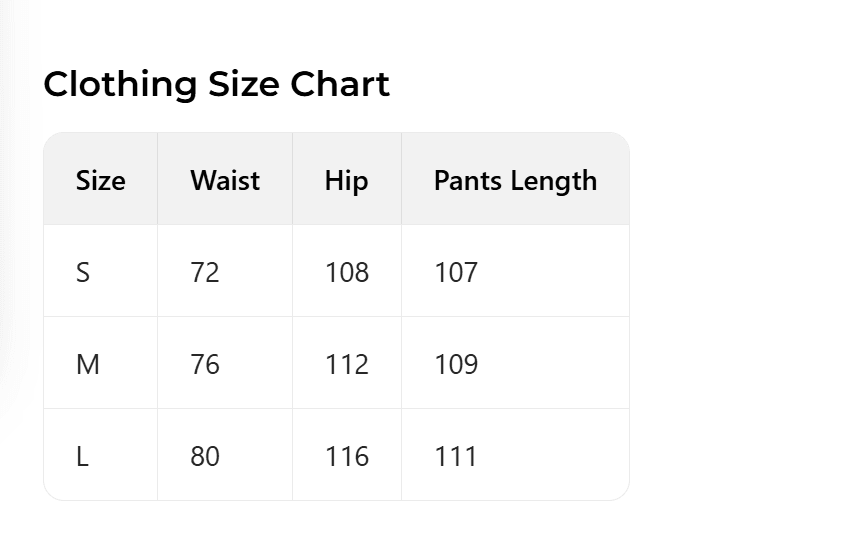This screenshot has height=534, width=845.
Task: Click the word 'Size' in the chart title
Action: (244, 85)
